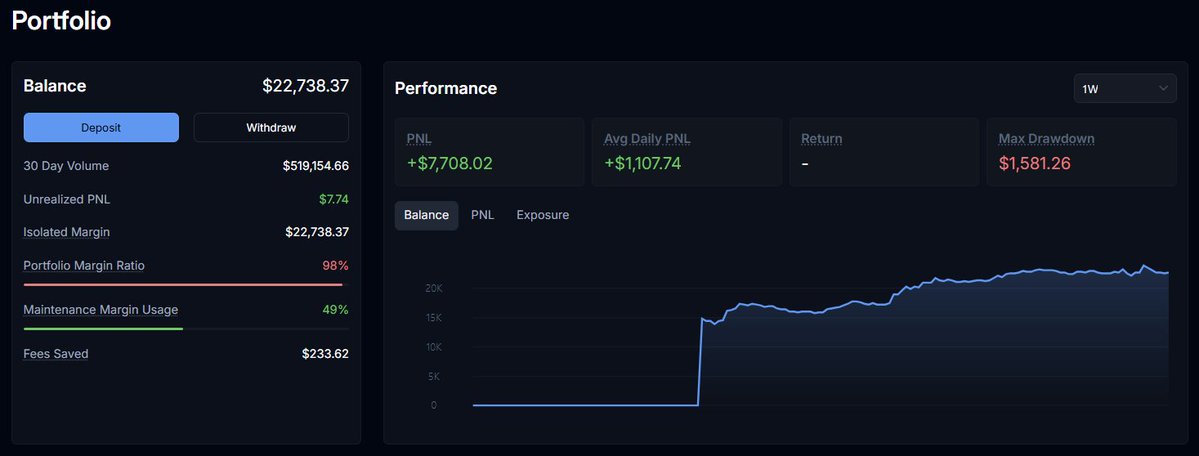Click the Unrealized PNL label
The height and width of the screenshot is (456, 1199).
tap(67, 199)
